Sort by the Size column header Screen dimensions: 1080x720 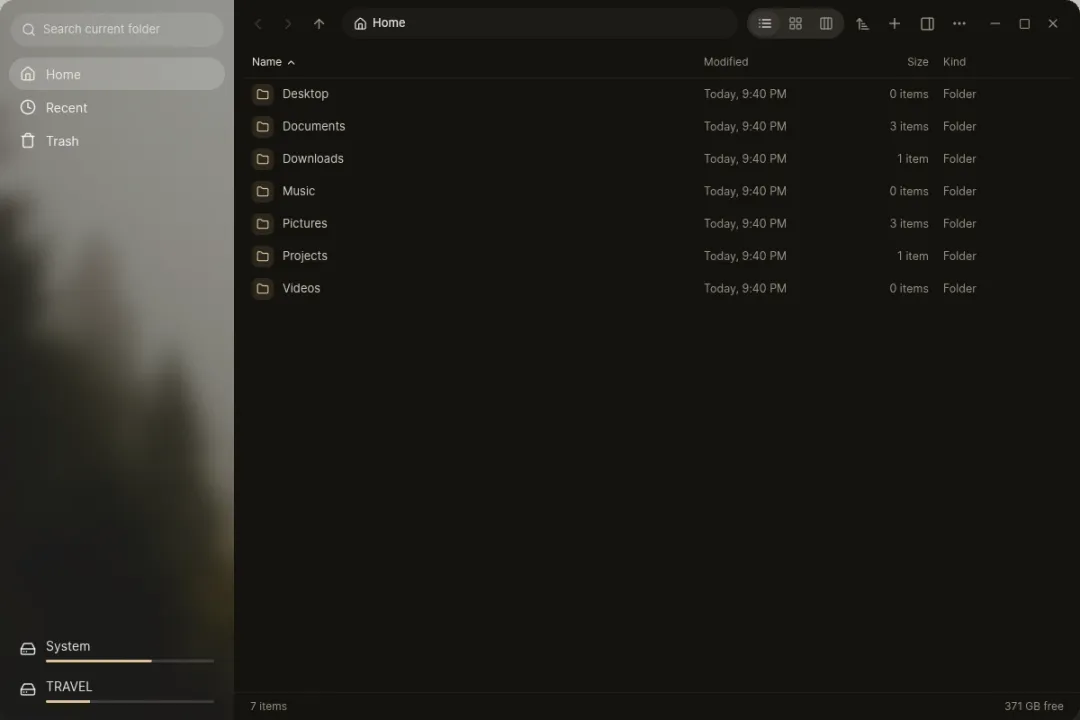click(x=917, y=62)
